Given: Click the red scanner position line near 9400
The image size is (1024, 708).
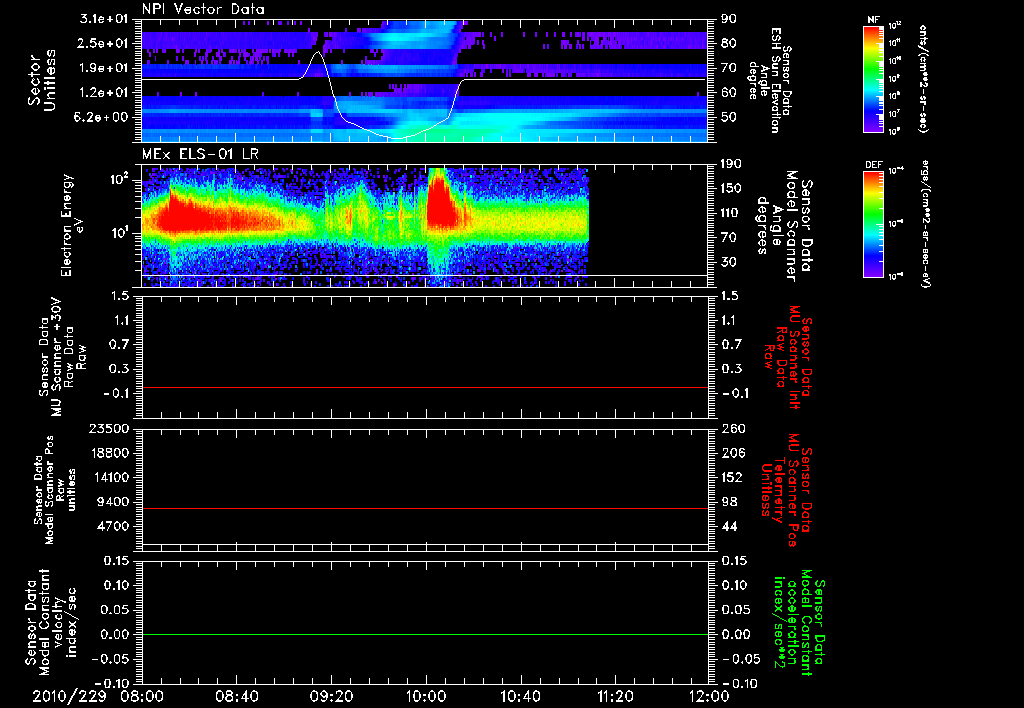Looking at the screenshot, I should (x=424, y=508).
